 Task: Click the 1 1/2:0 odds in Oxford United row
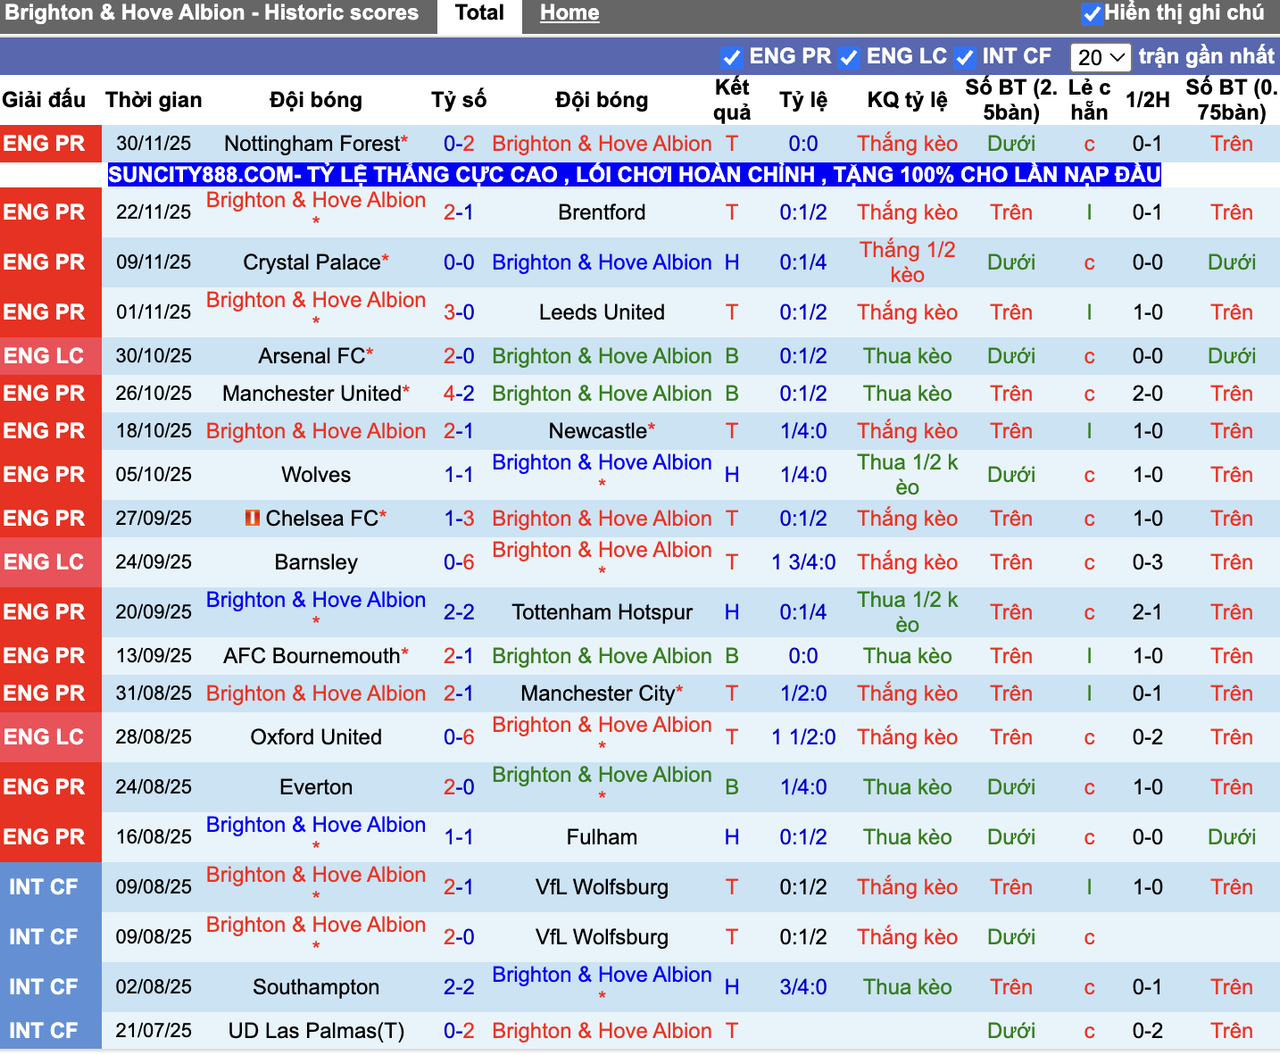tap(803, 737)
